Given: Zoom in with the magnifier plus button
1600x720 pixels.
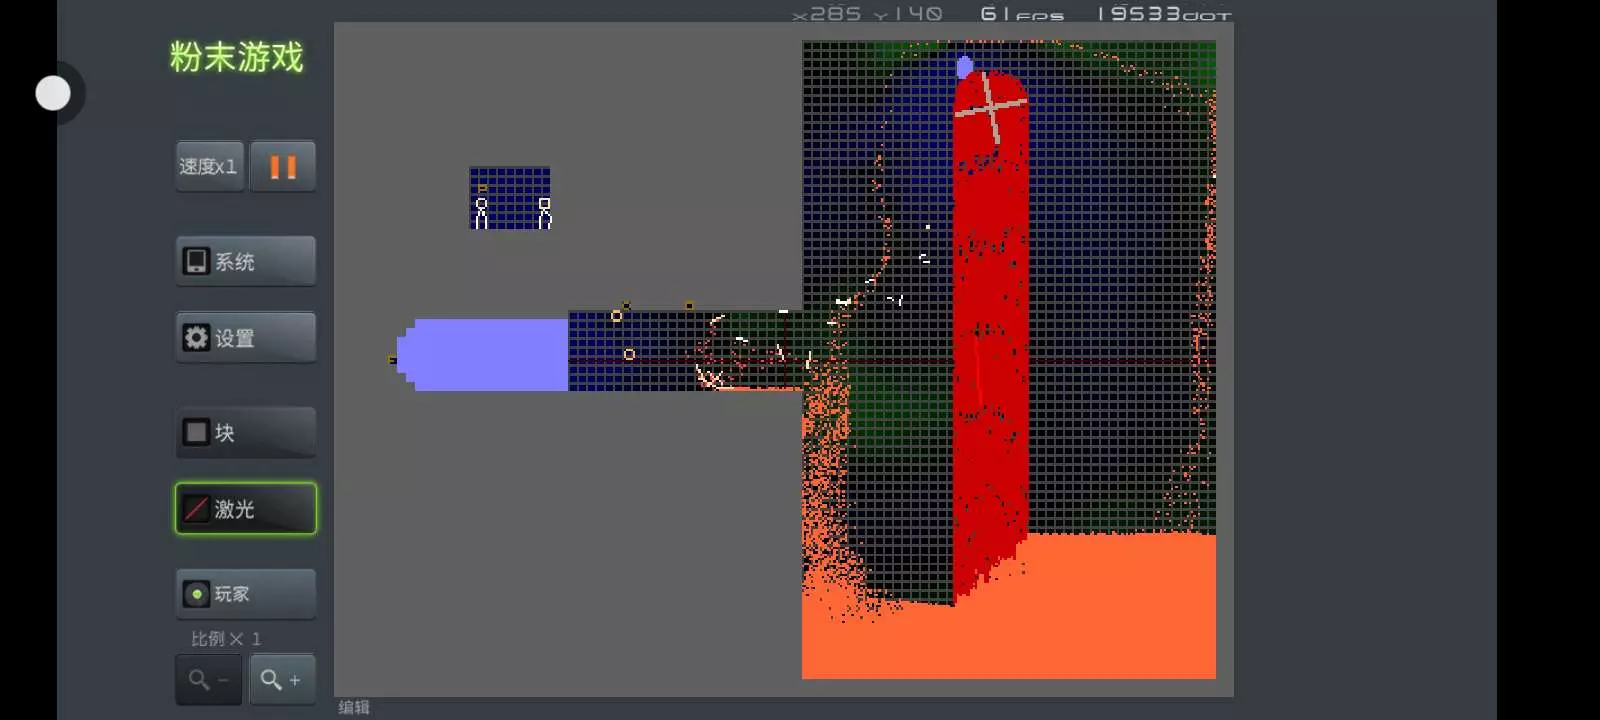Looking at the screenshot, I should pyautogui.click(x=282, y=680).
